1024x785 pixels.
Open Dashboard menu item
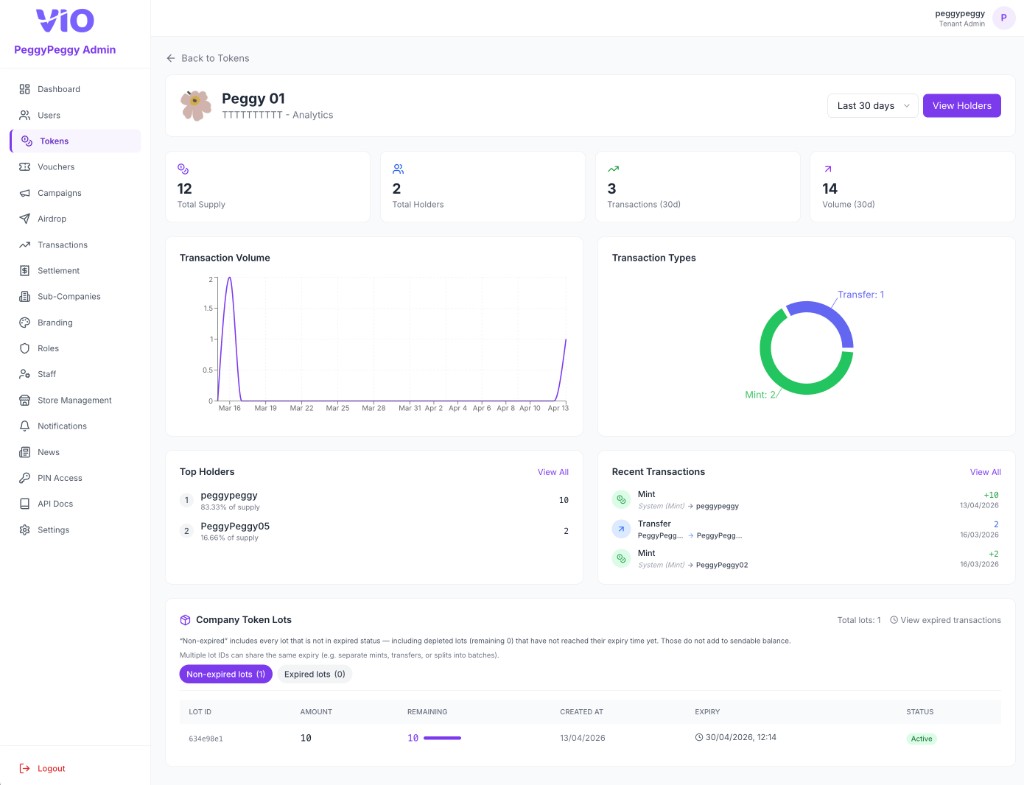pyautogui.click(x=75, y=89)
